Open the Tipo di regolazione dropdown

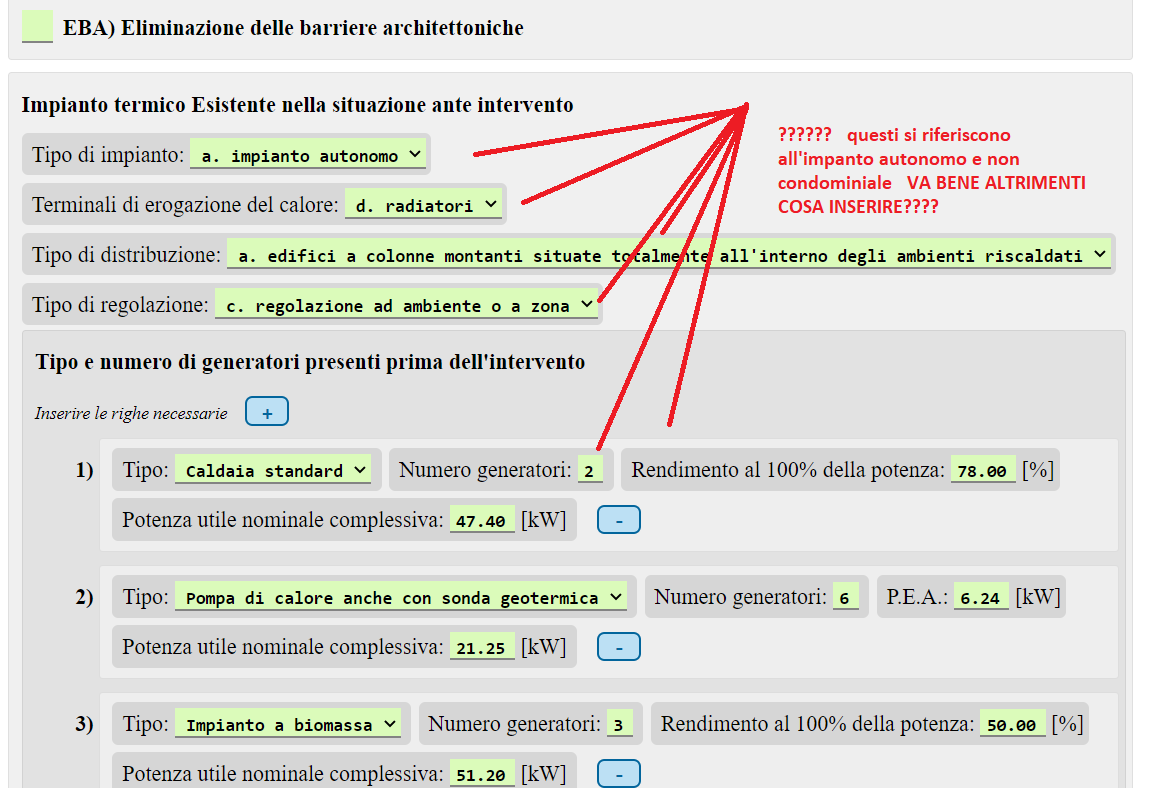click(x=406, y=306)
